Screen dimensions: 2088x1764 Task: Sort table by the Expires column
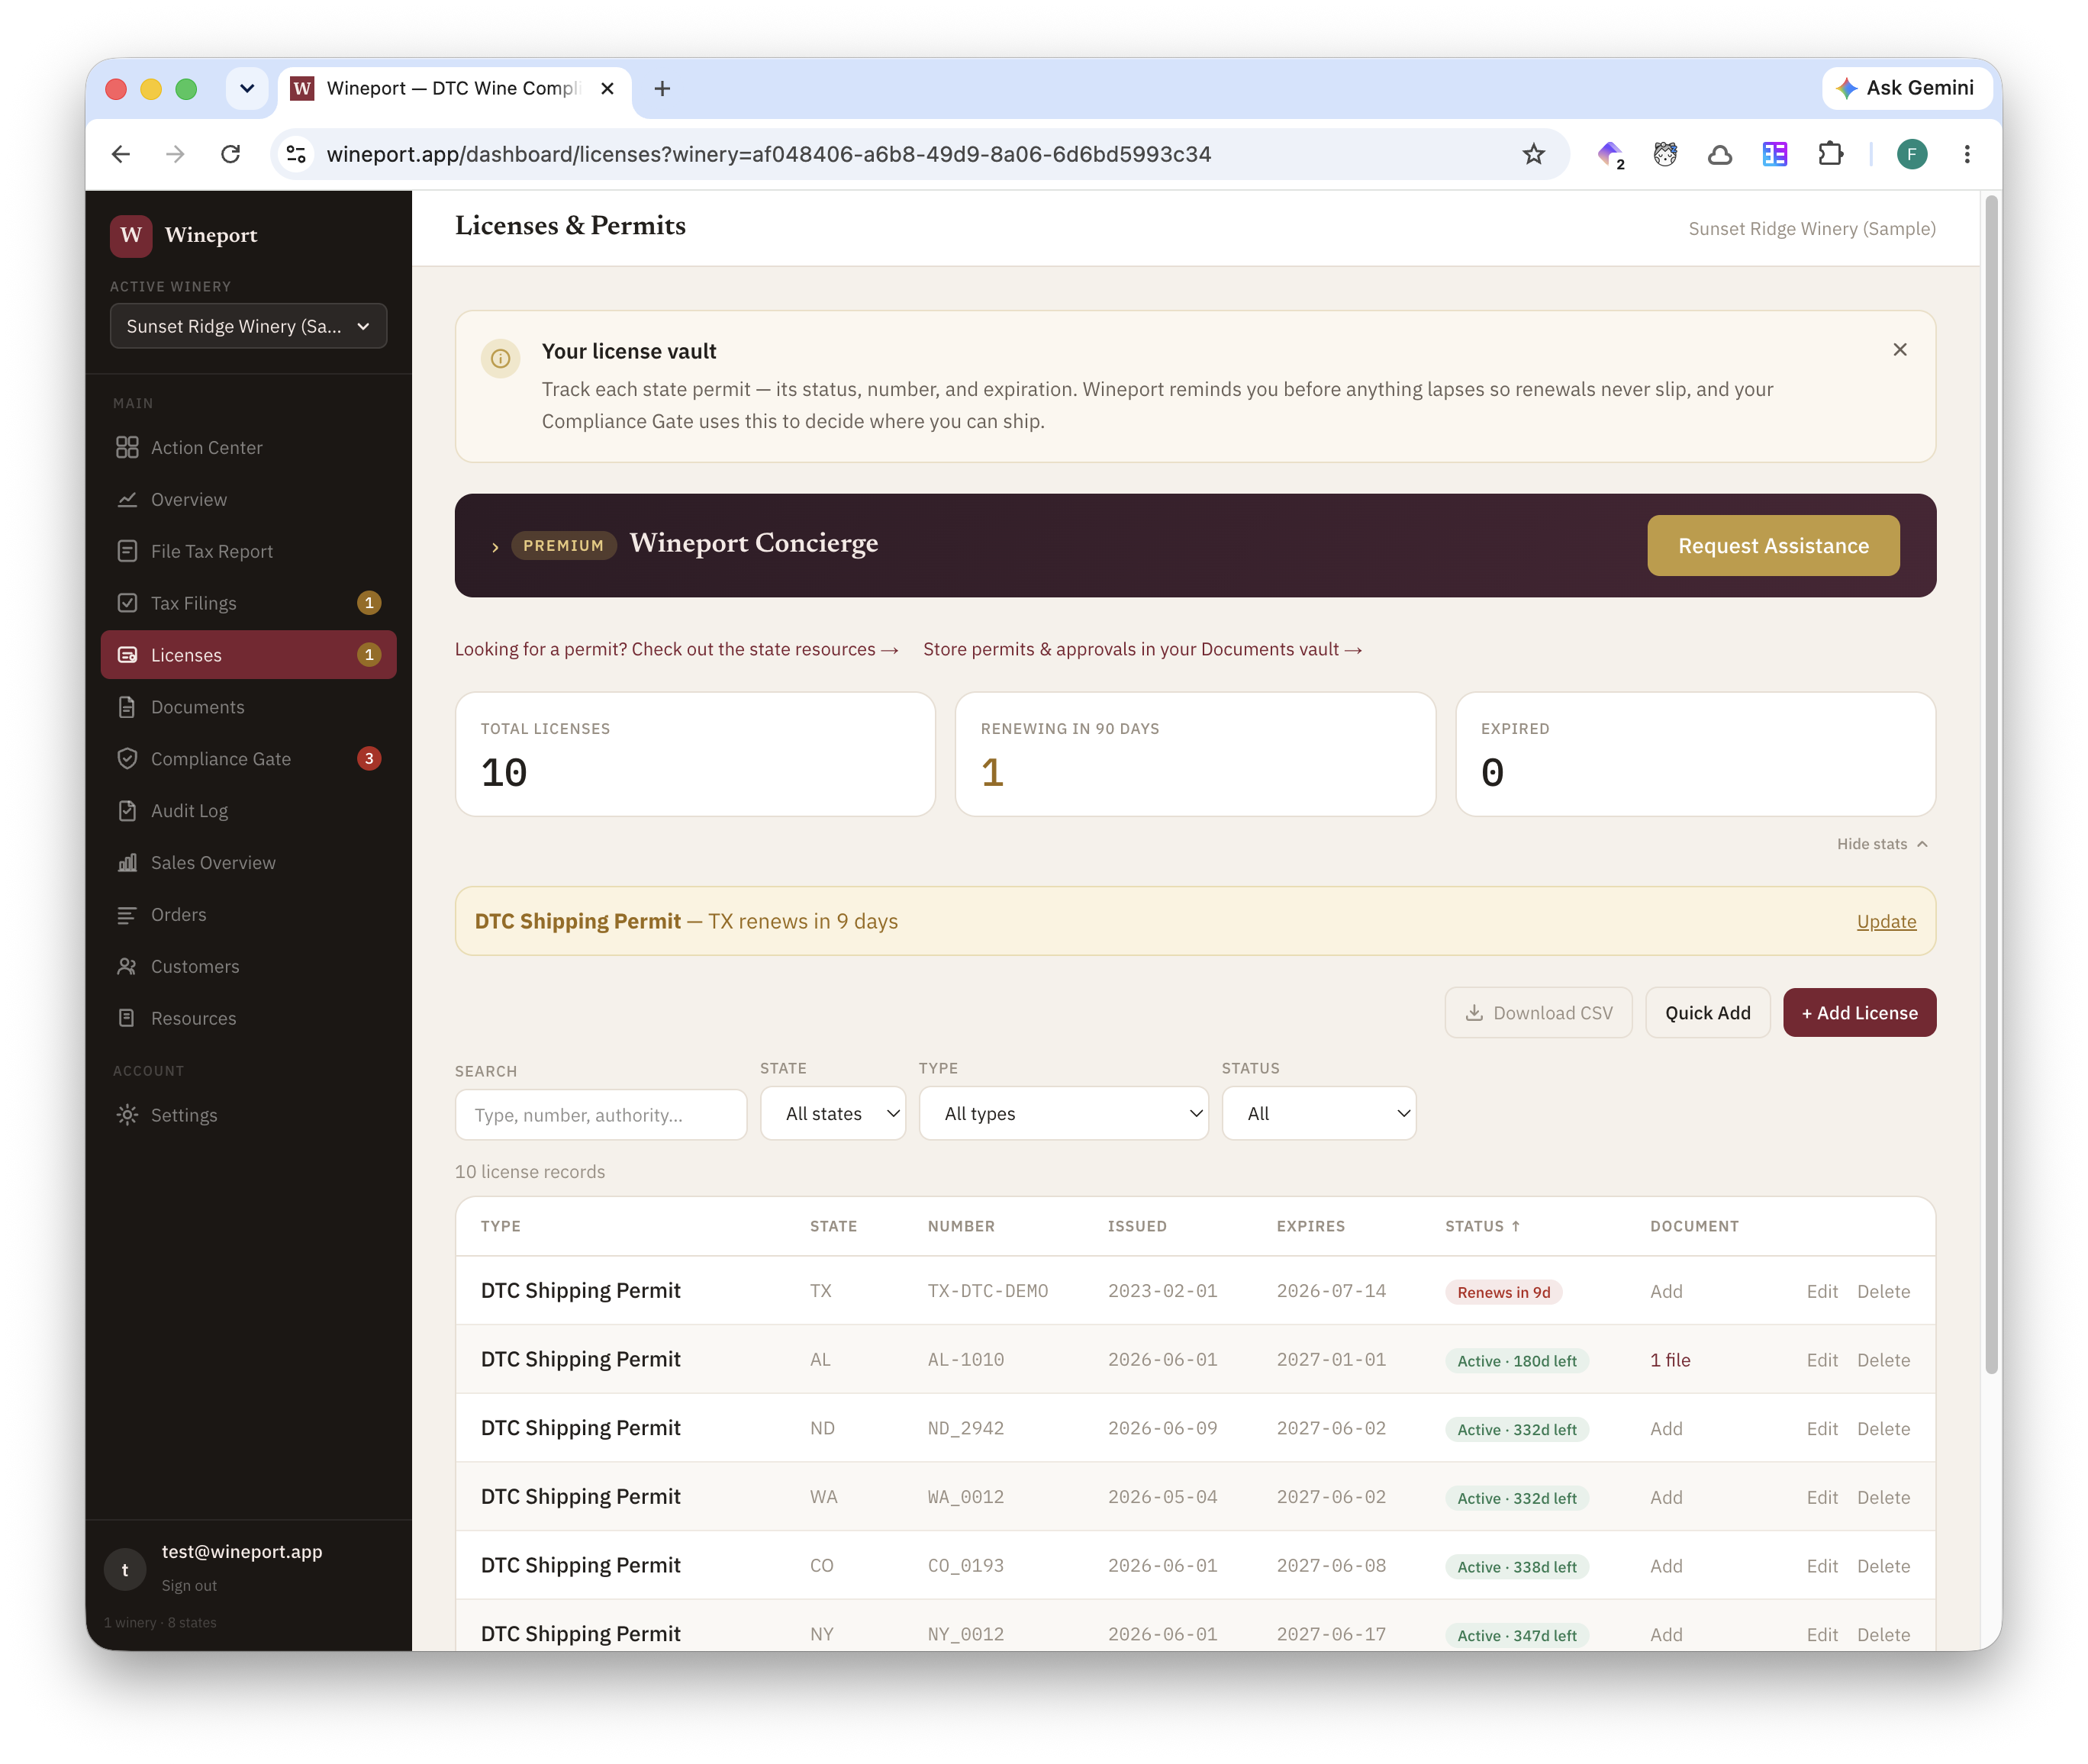pos(1310,1226)
